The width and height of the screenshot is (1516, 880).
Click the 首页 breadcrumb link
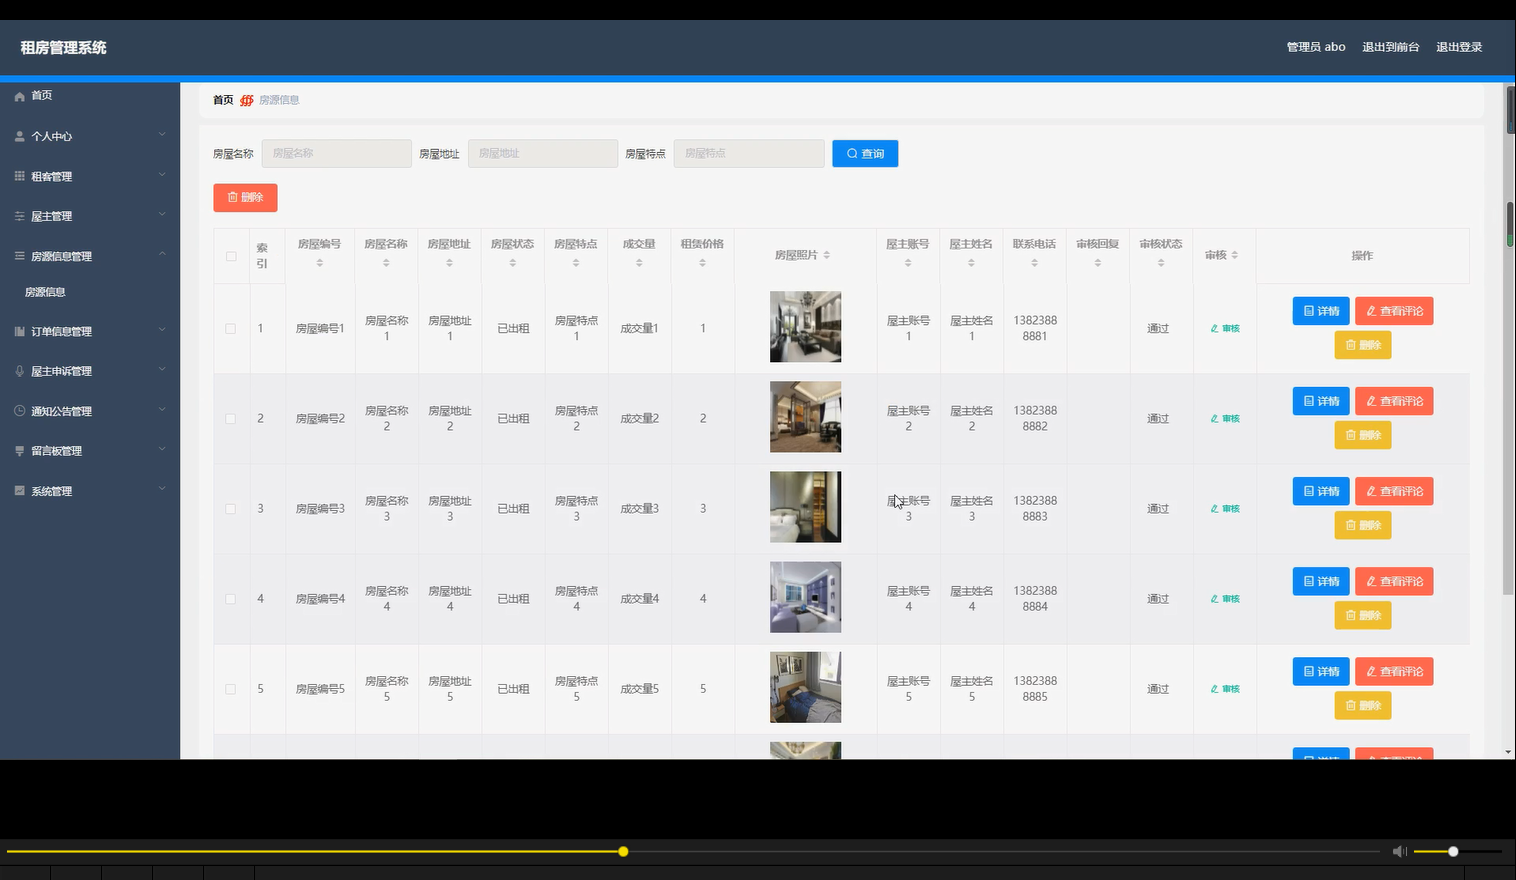click(x=223, y=100)
